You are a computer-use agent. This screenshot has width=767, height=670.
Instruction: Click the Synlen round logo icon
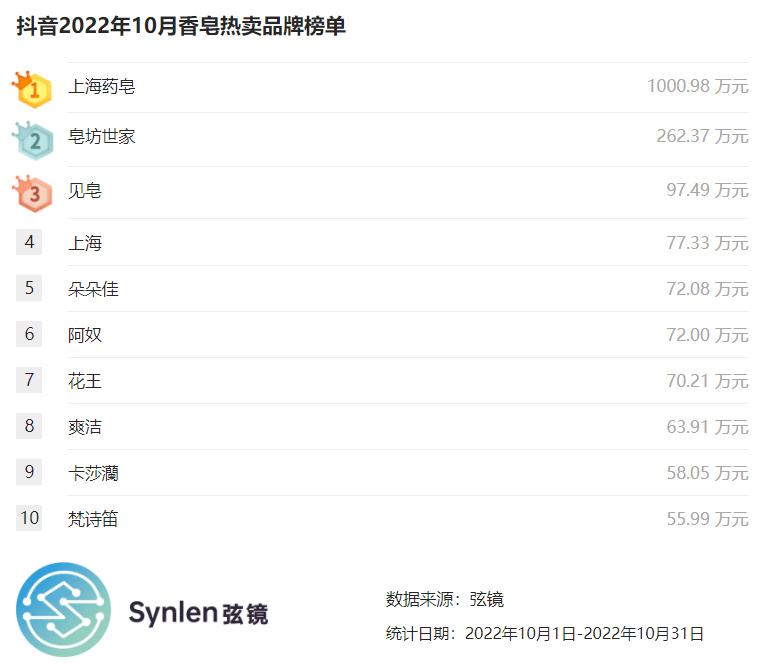click(64, 609)
